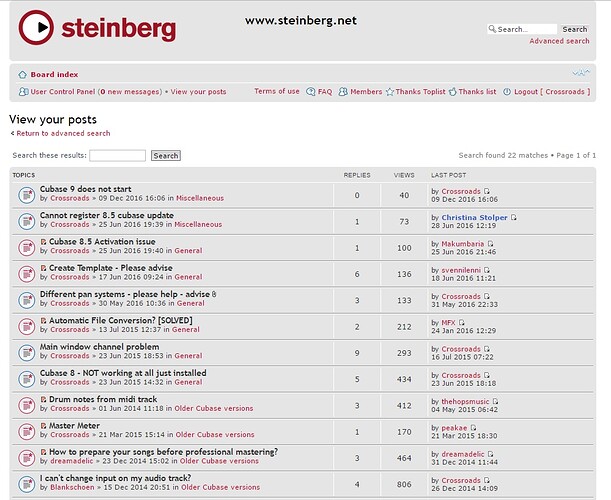Image resolution: width=611 pixels, height=500 pixels.
Task: Open topic I can't change input on my audio track?
Action: [x=115, y=478]
